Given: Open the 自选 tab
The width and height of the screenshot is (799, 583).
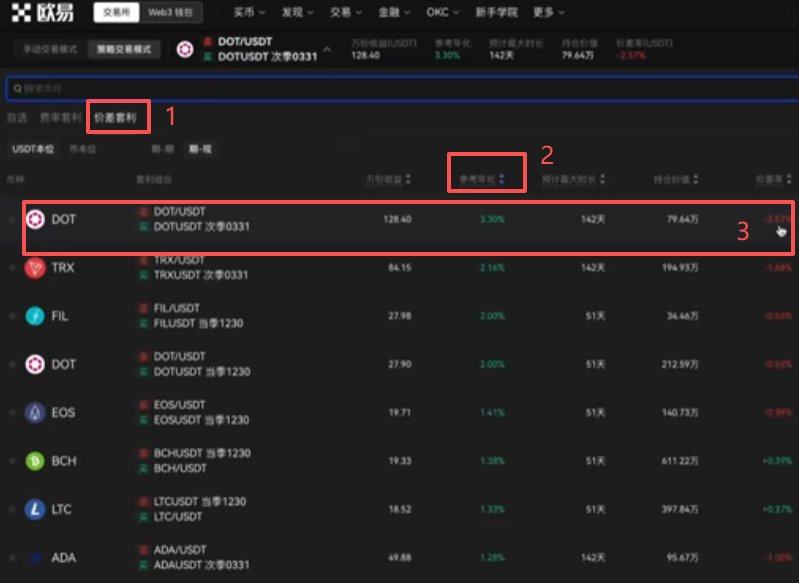Looking at the screenshot, I should (17, 118).
